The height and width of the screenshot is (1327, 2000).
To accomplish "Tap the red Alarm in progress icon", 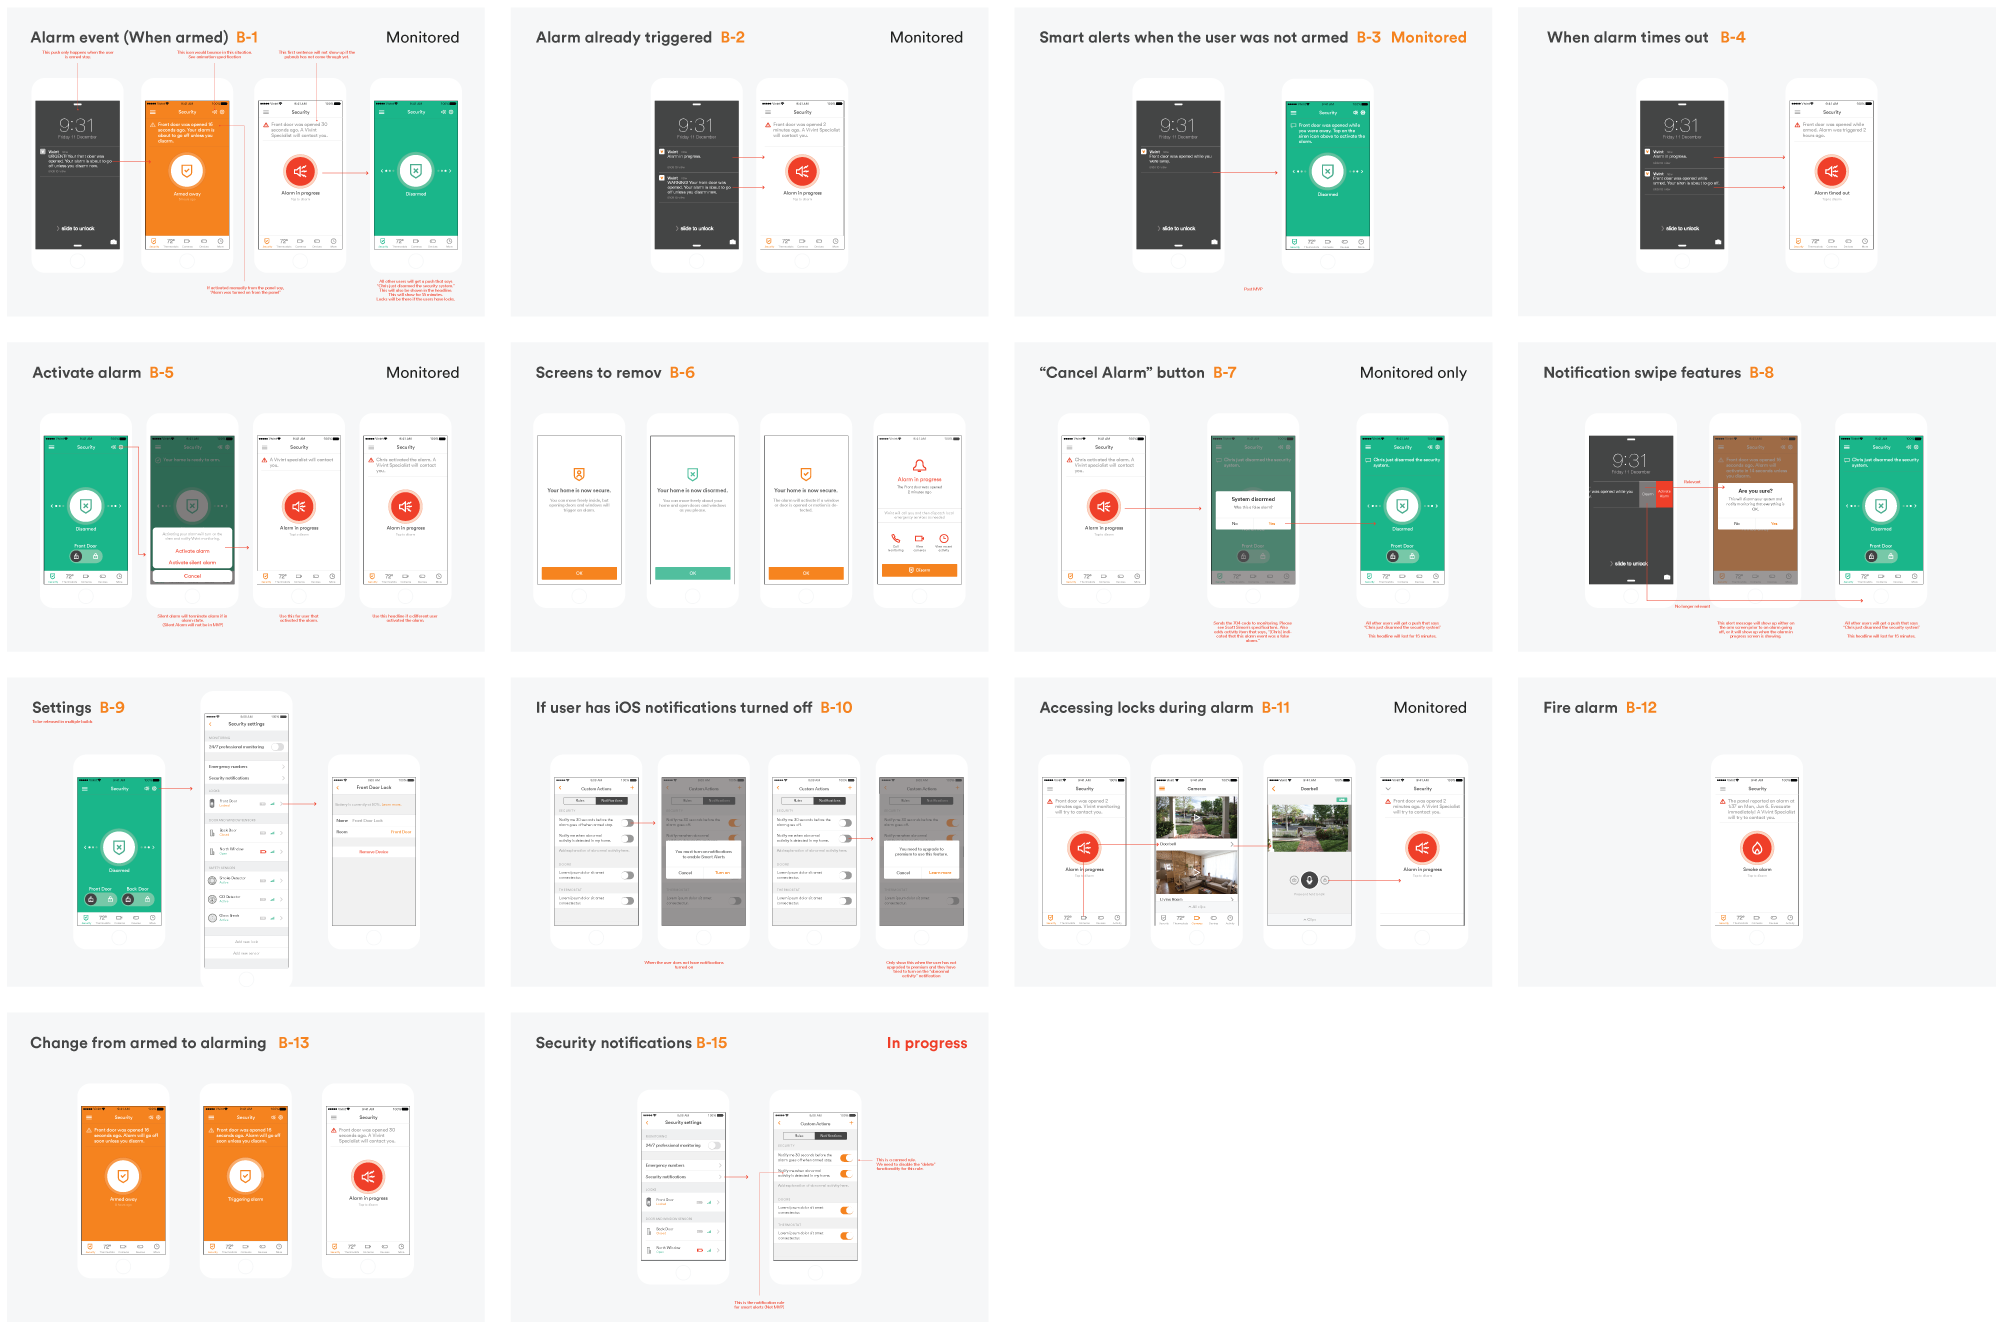I will [x=1084, y=848].
